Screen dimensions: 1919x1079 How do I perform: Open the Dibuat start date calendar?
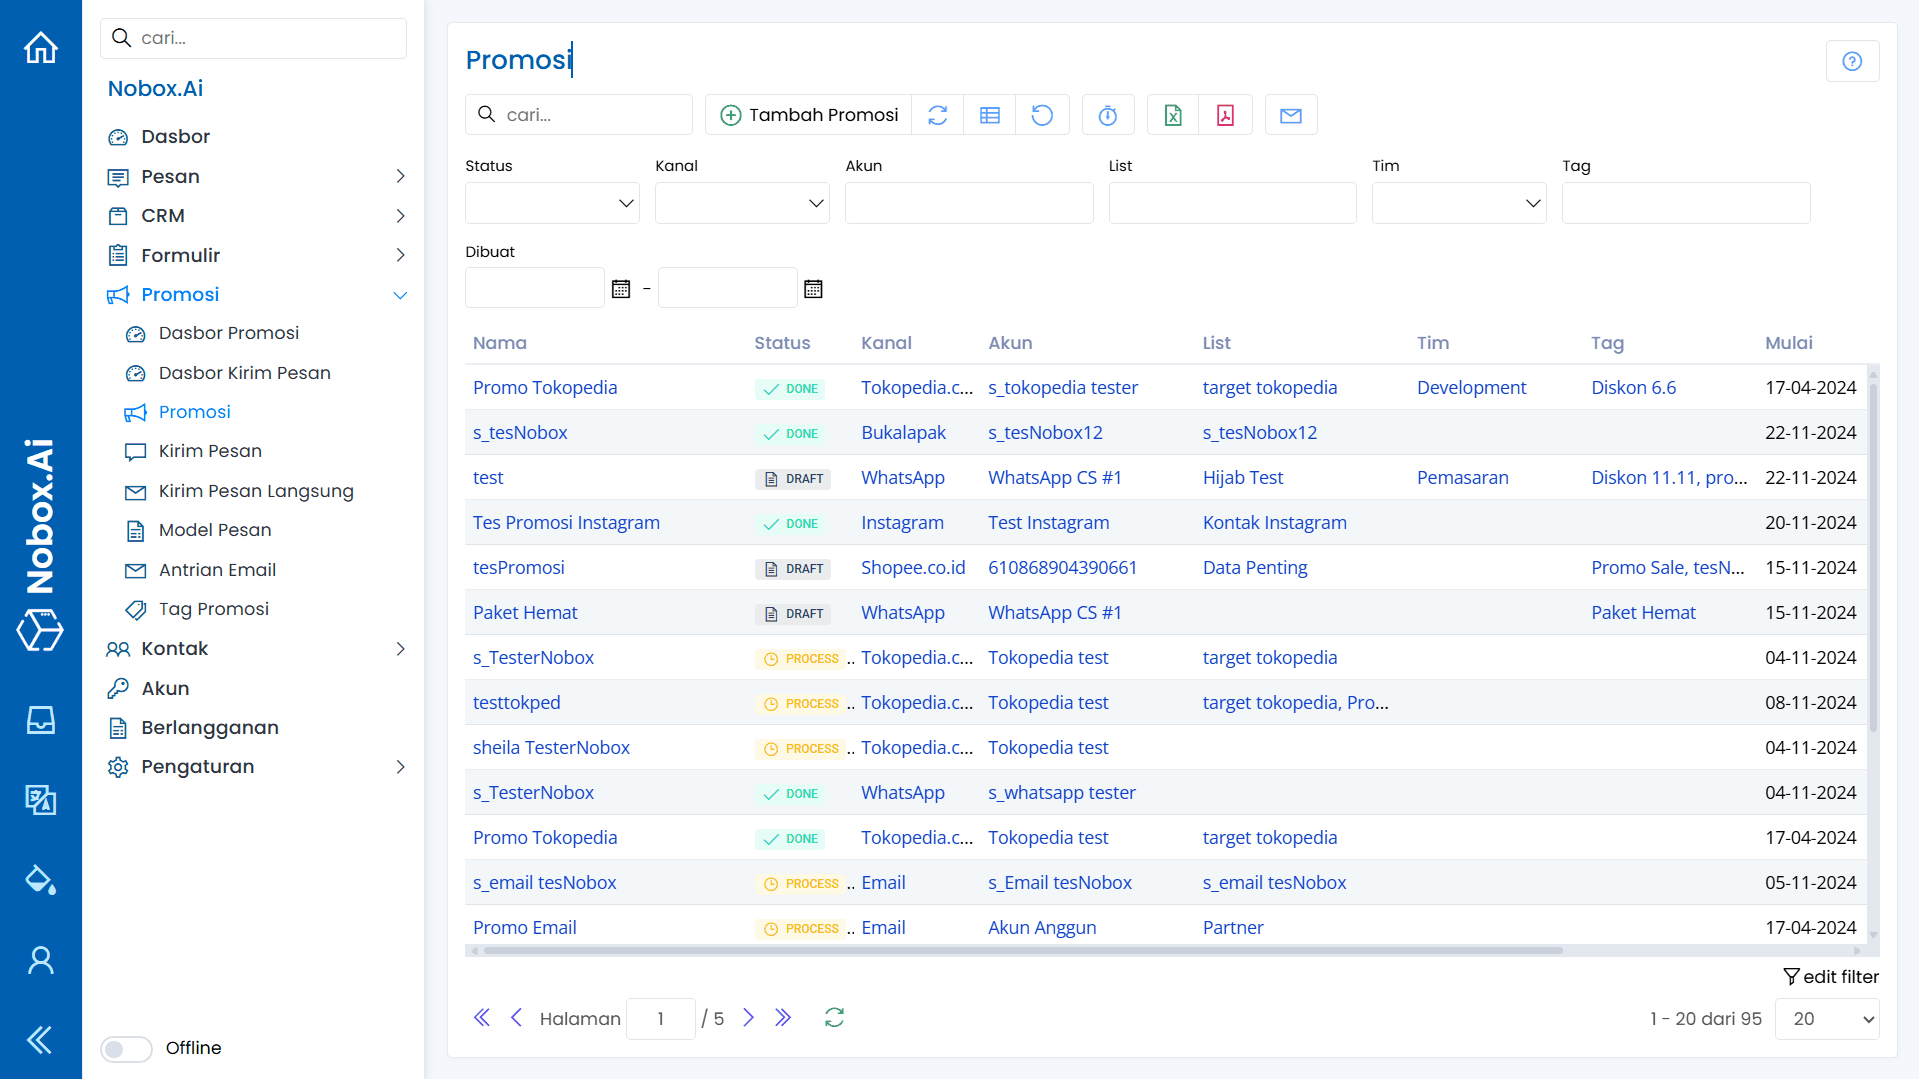coord(621,289)
